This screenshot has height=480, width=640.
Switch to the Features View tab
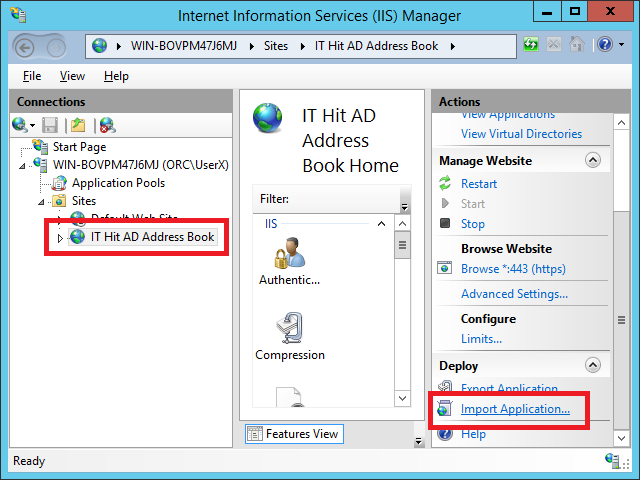(x=294, y=433)
